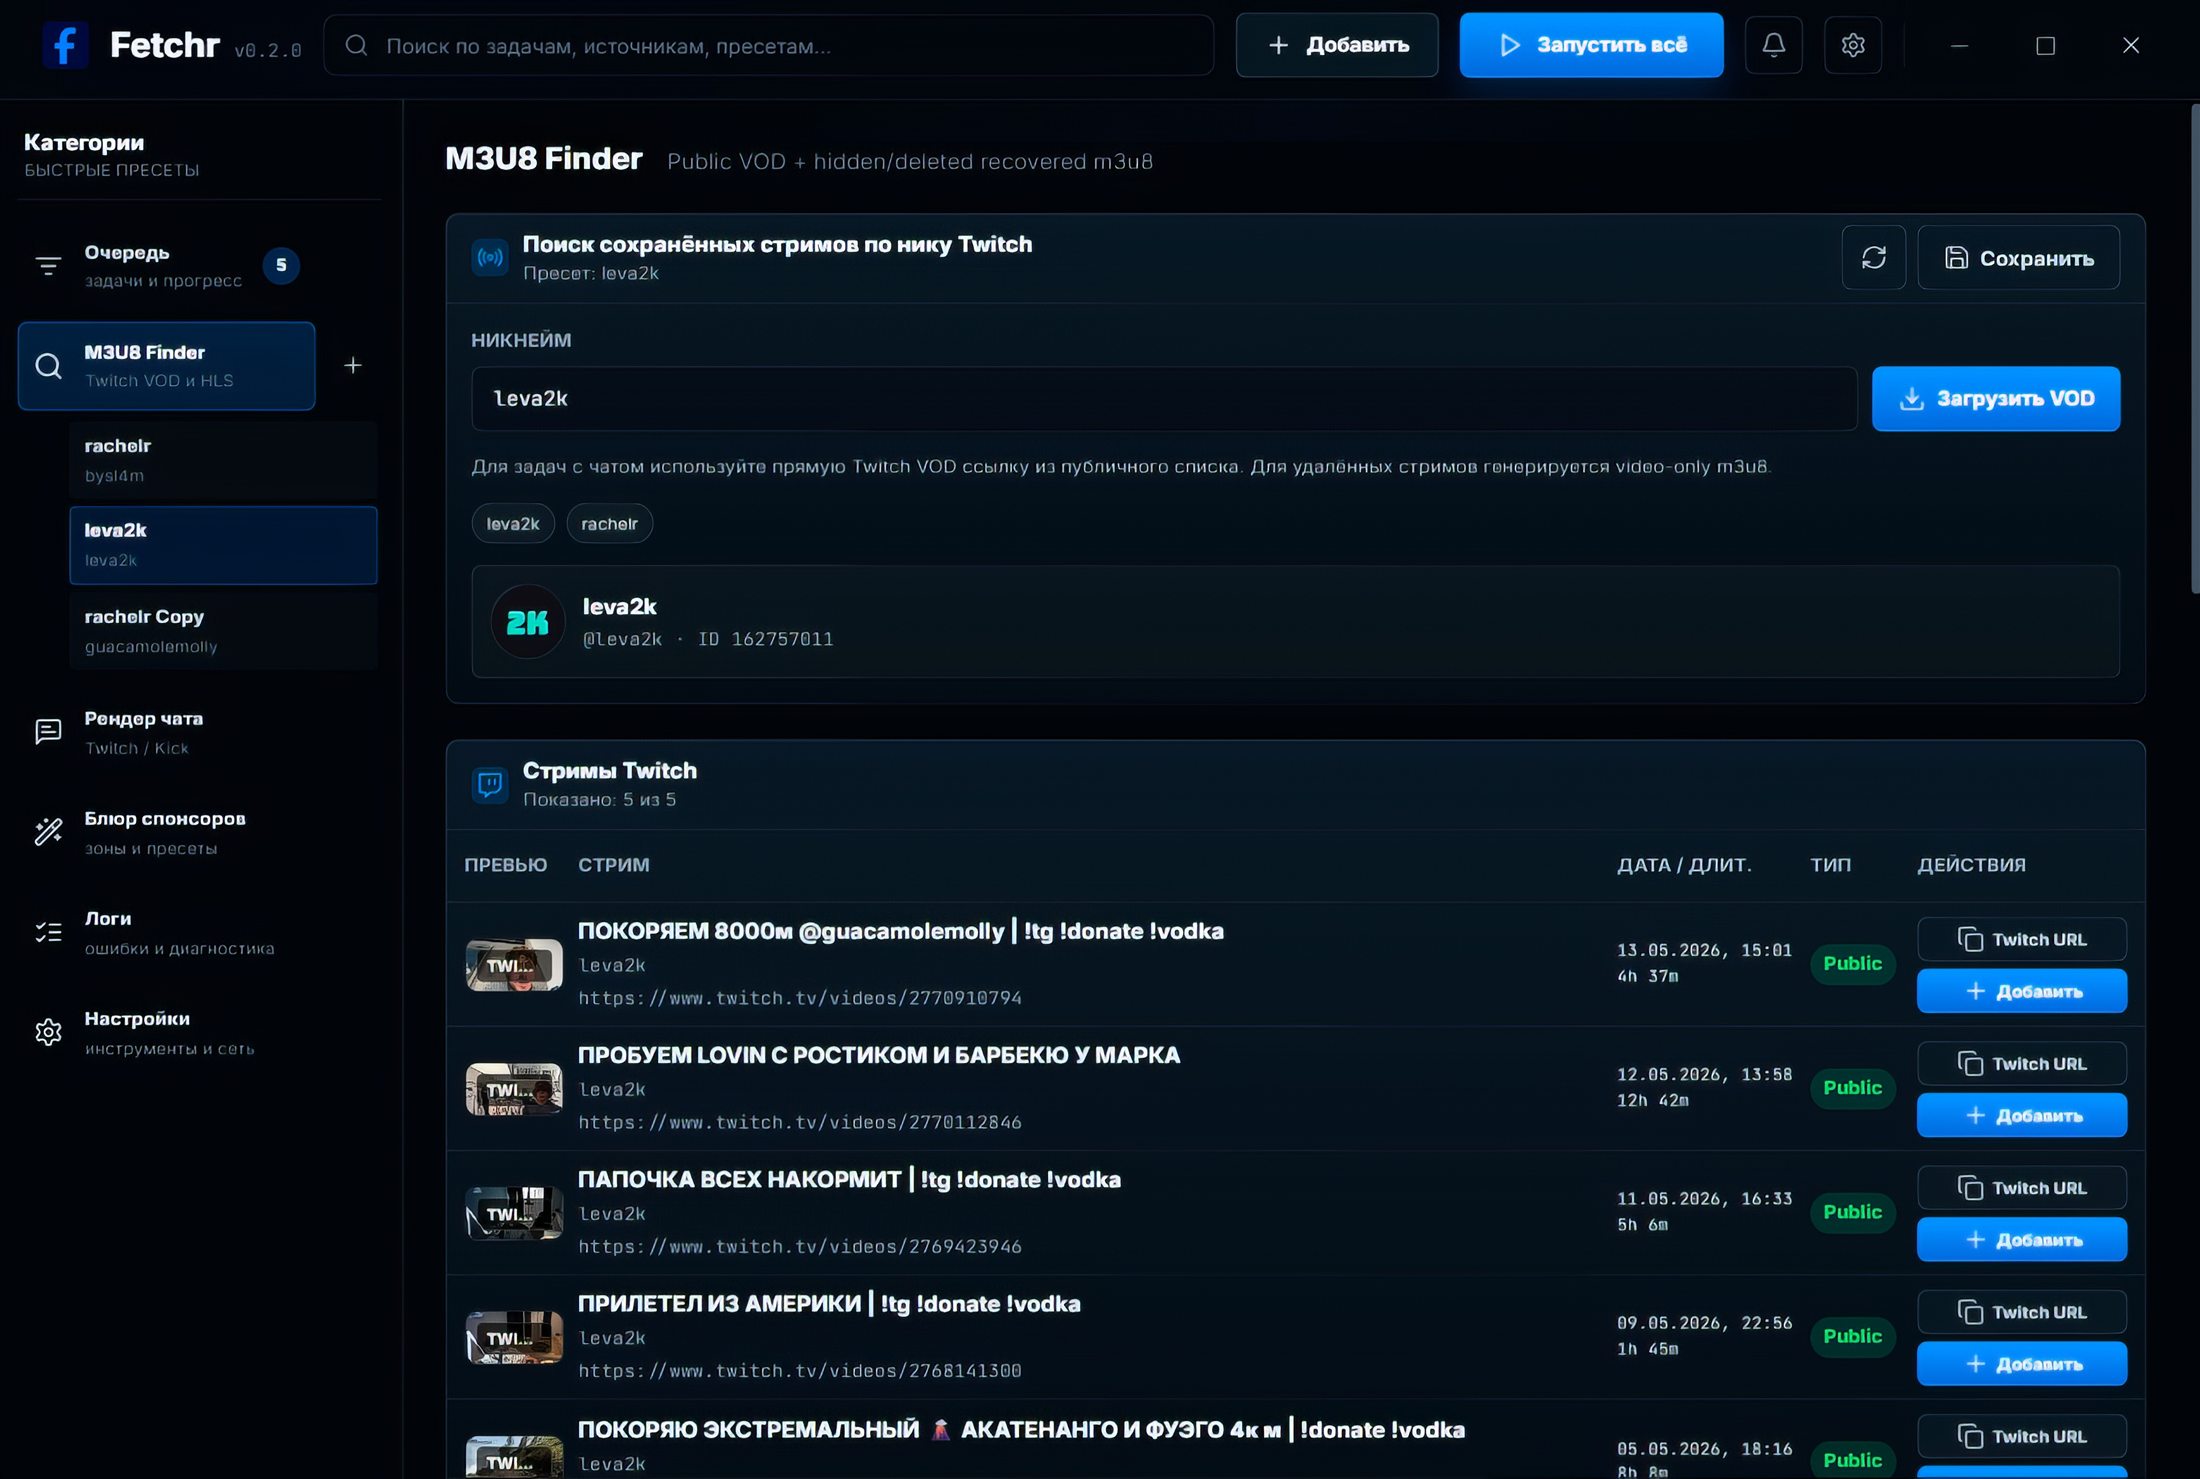Add the ПАПОЧКА ВСЕХ НАКОРМИТ stream
Screen dimensions: 2200x1479
[2021, 1240]
